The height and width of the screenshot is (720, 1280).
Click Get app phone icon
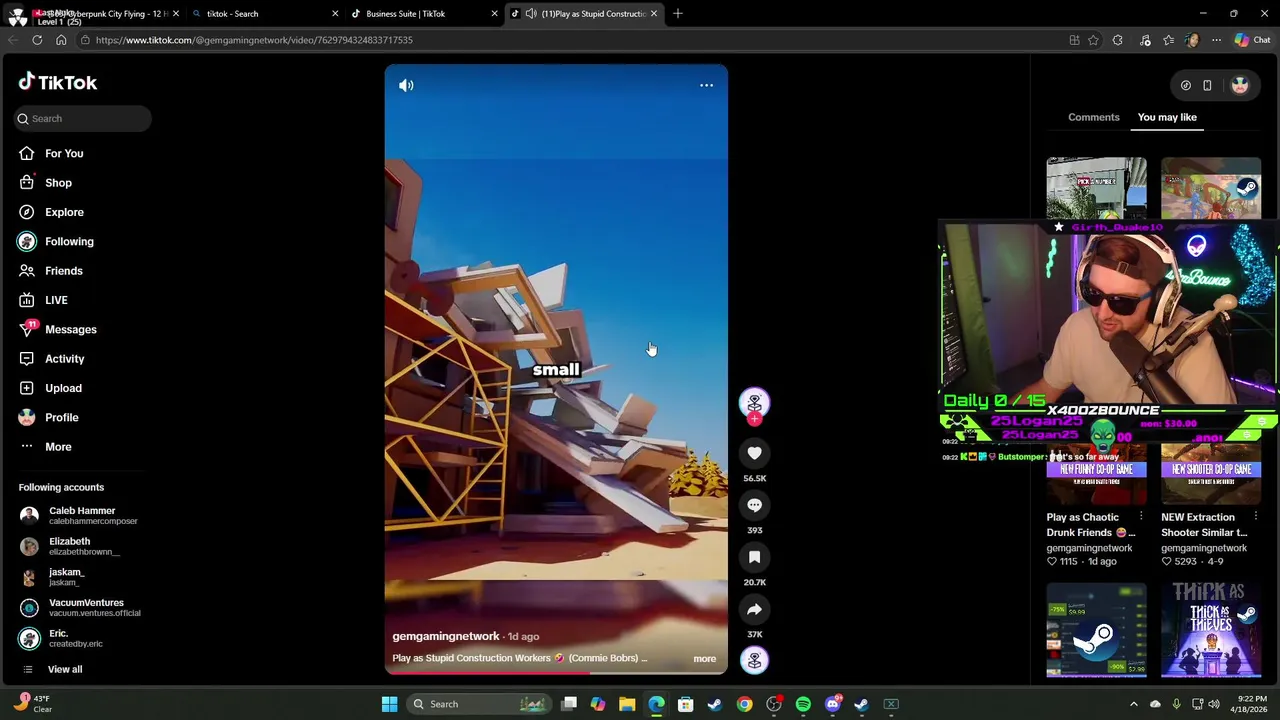pos(1207,85)
